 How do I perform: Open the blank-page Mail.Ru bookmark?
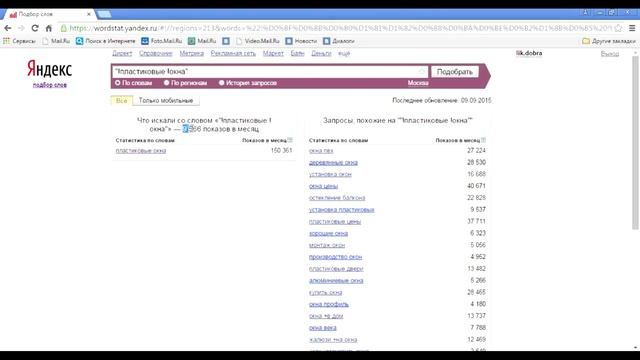pyautogui.click(x=56, y=41)
